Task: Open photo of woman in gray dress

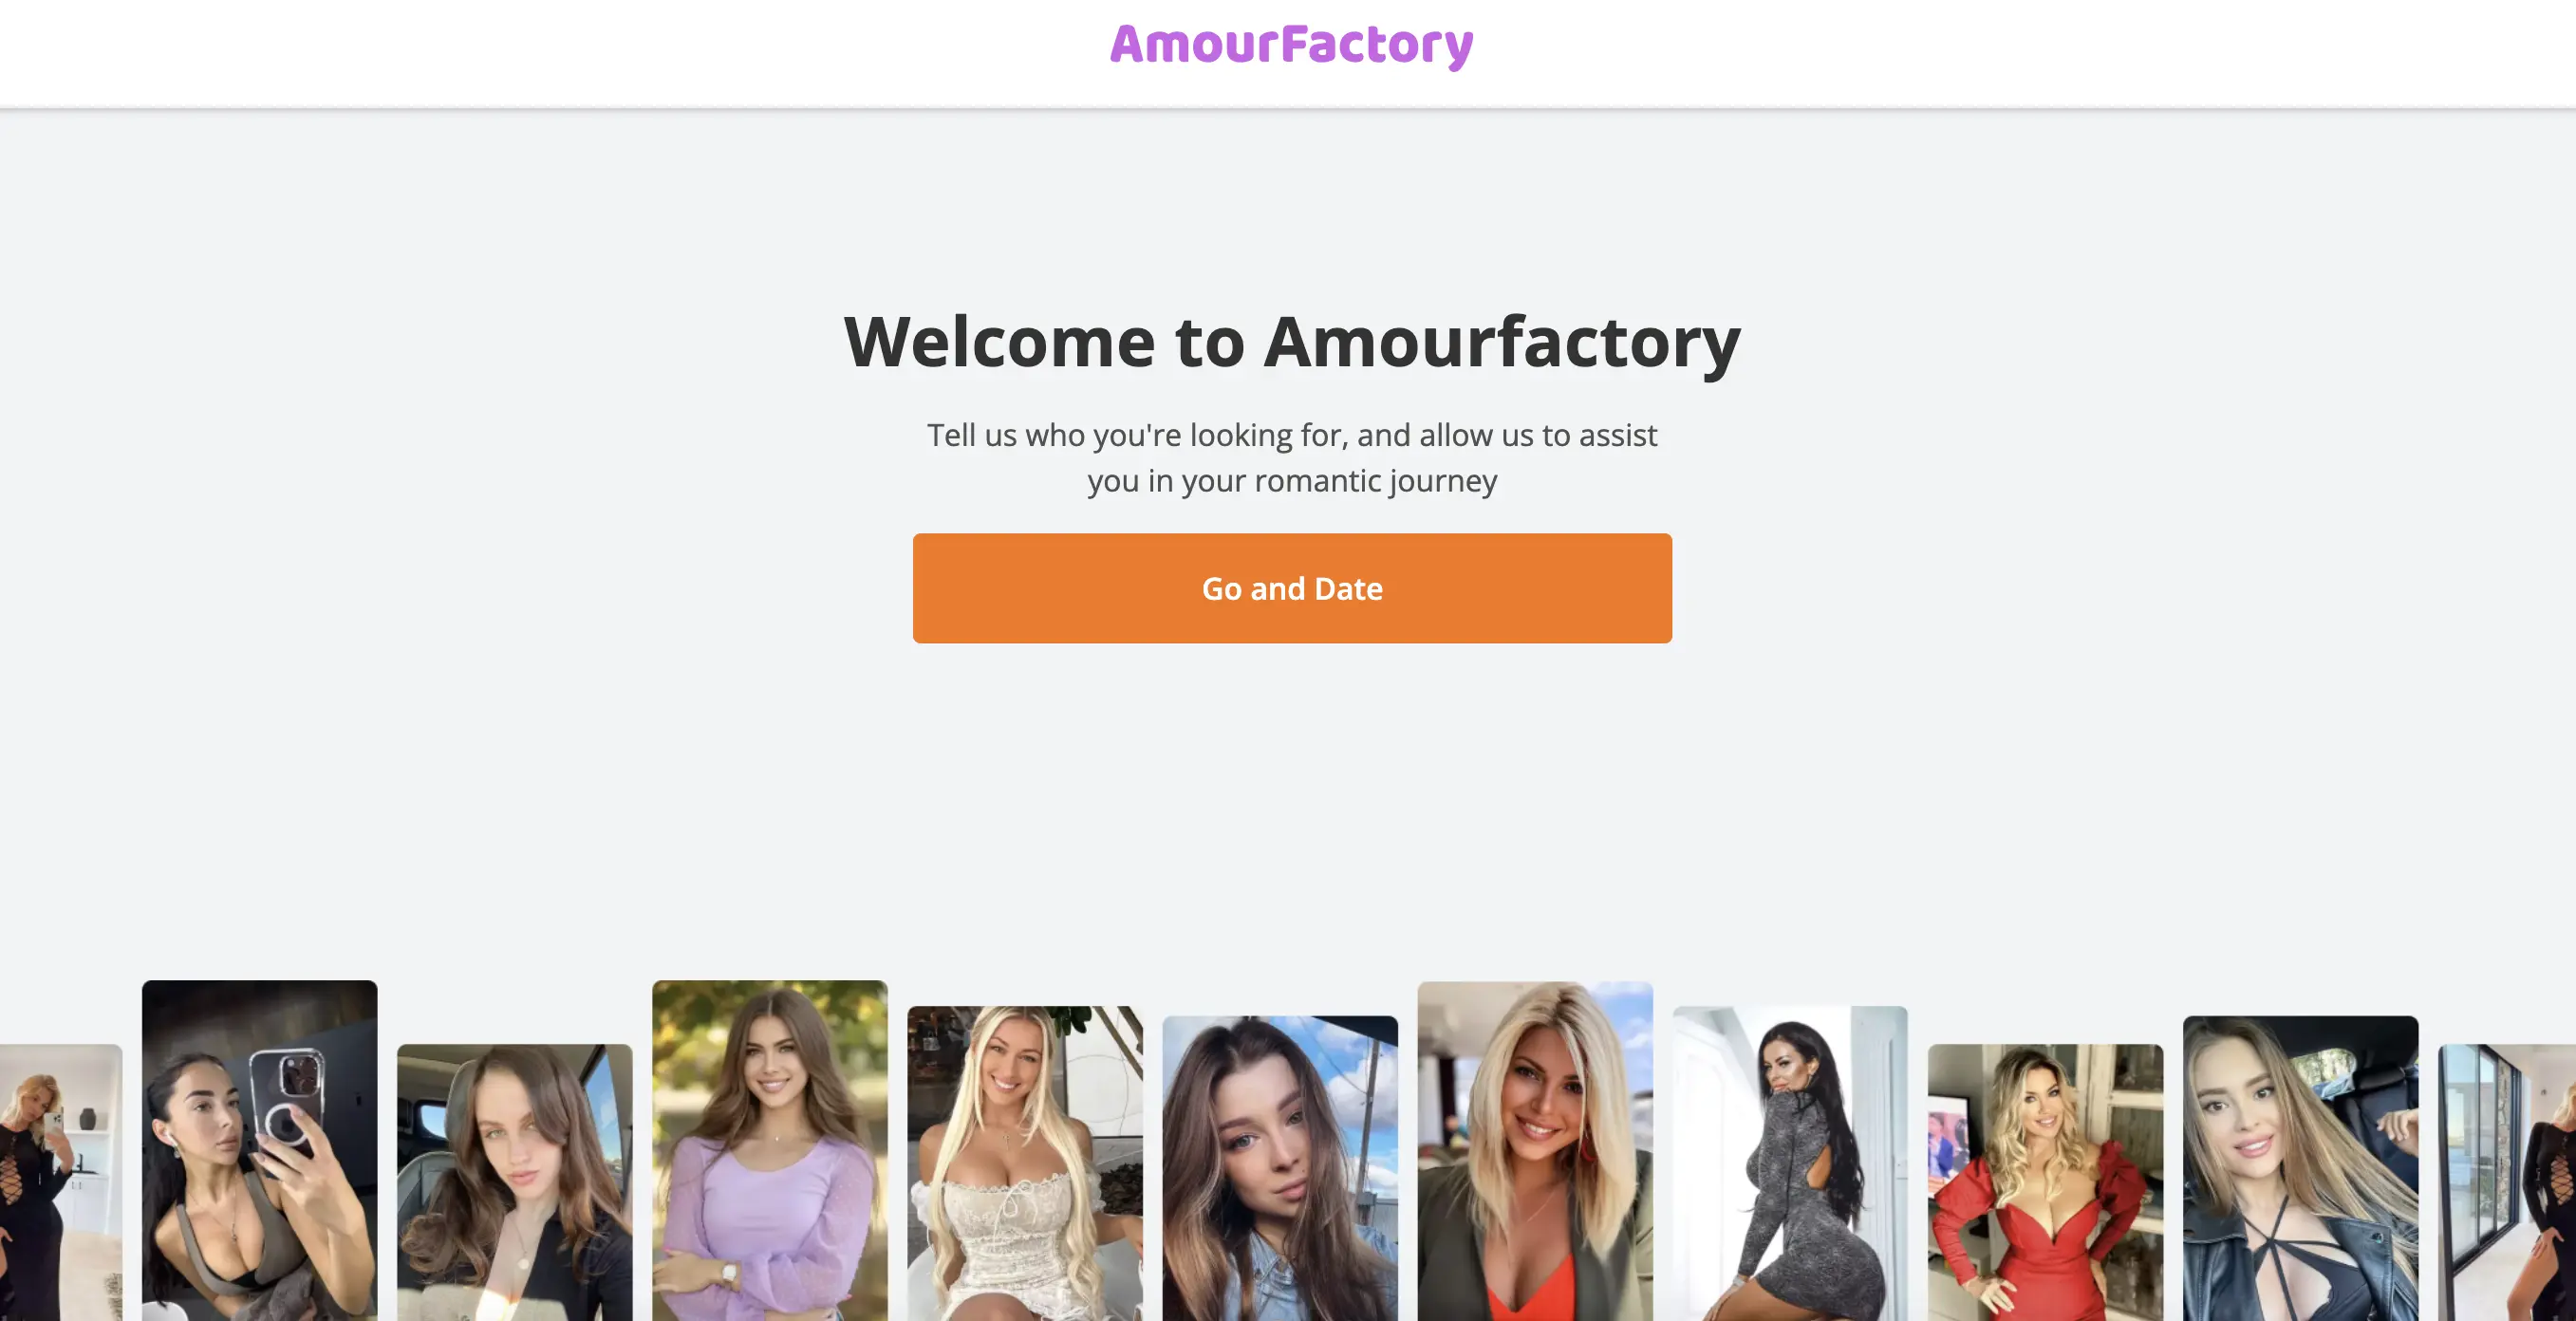Action: [x=1790, y=1163]
